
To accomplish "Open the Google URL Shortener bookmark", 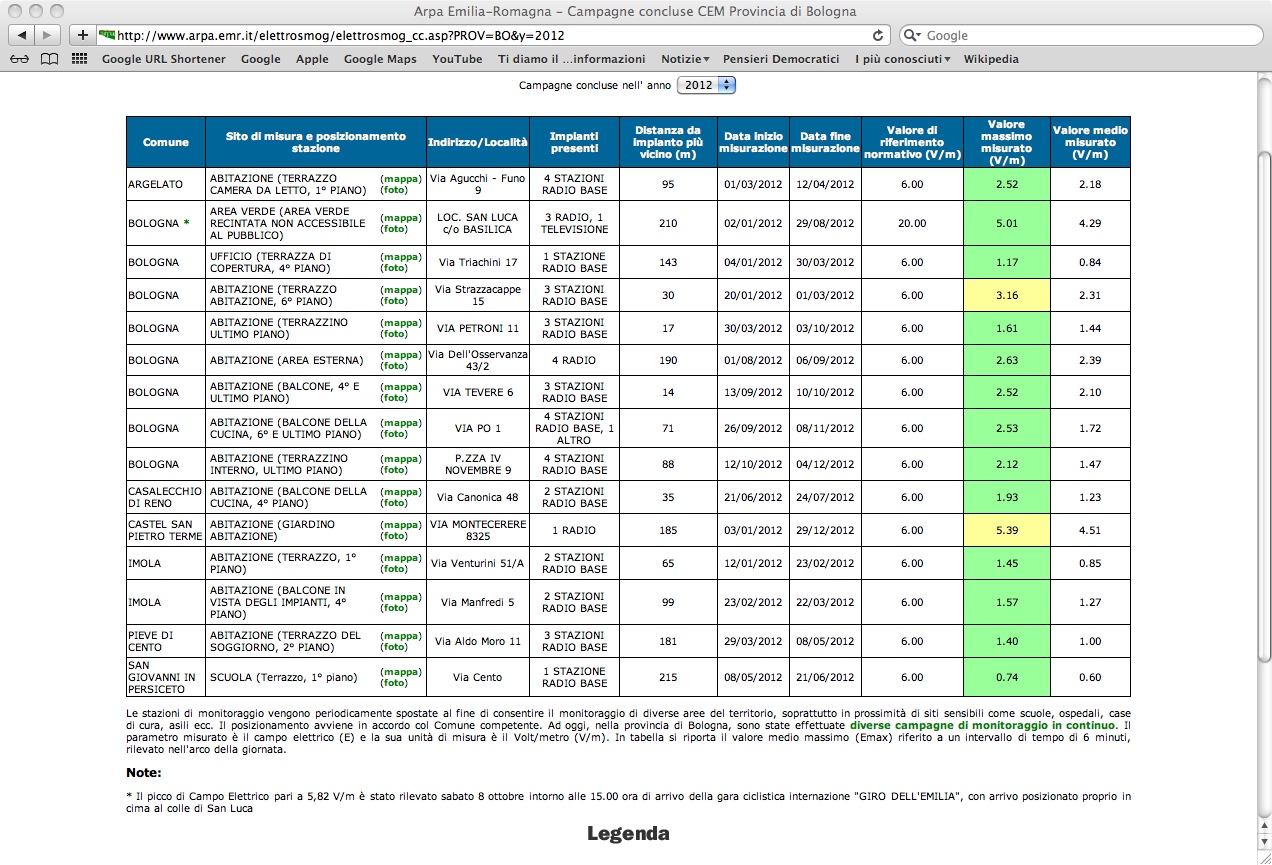I will point(163,59).
